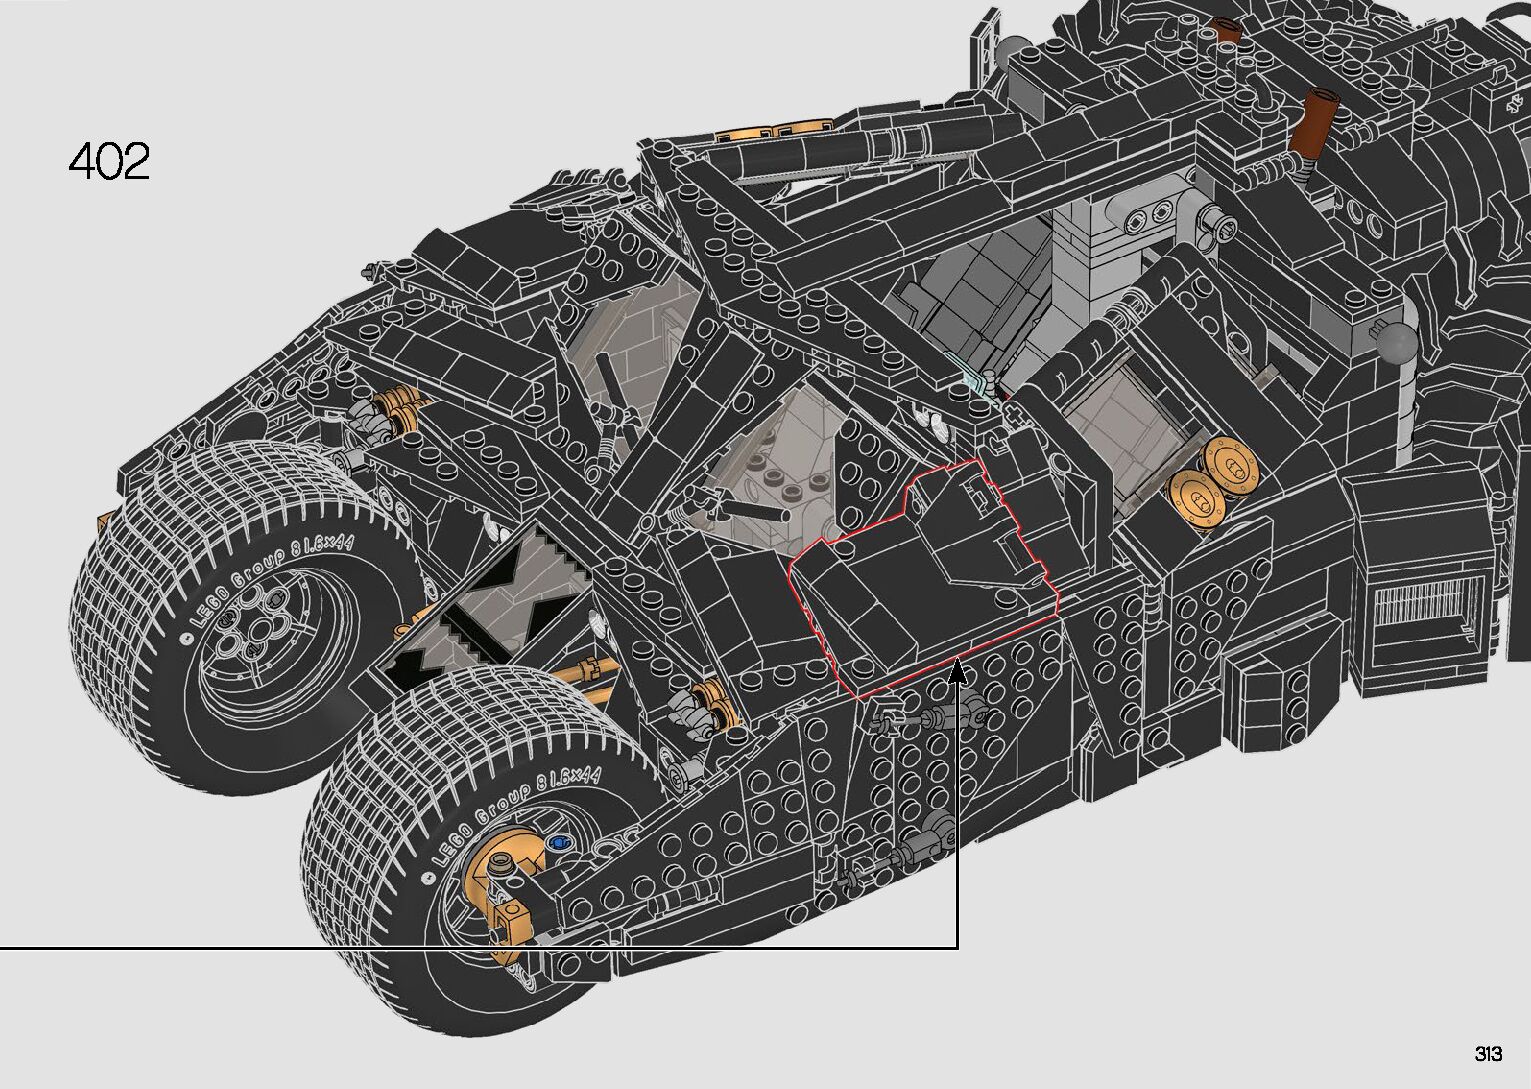This screenshot has width=1531, height=1089.
Task: Click the page number 313
Action: 1487,1054
